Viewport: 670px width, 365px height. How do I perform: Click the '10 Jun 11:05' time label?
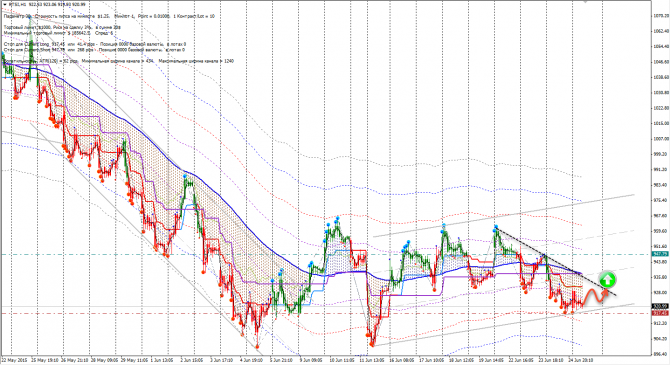[x=341, y=360]
